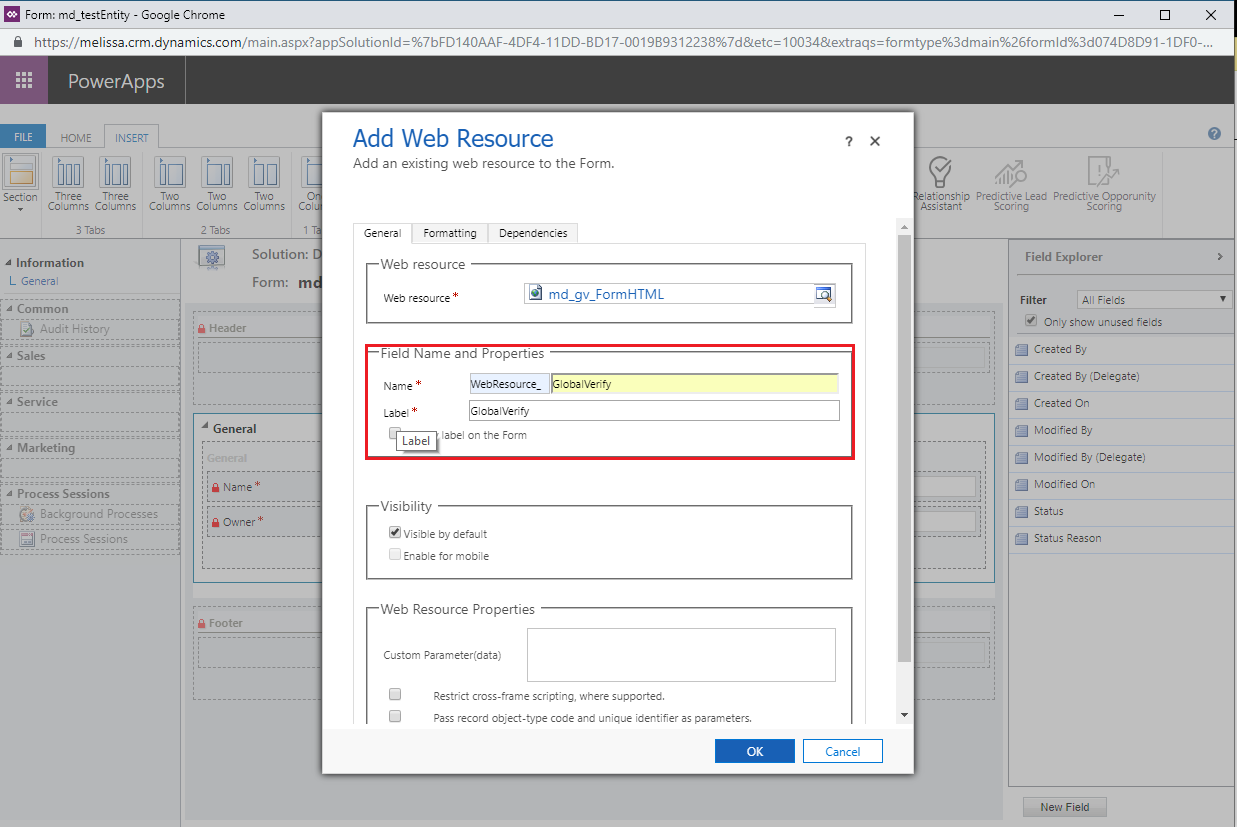The image size is (1237, 827).
Task: Collapse the Process Sessions group
Action: click(x=9, y=494)
